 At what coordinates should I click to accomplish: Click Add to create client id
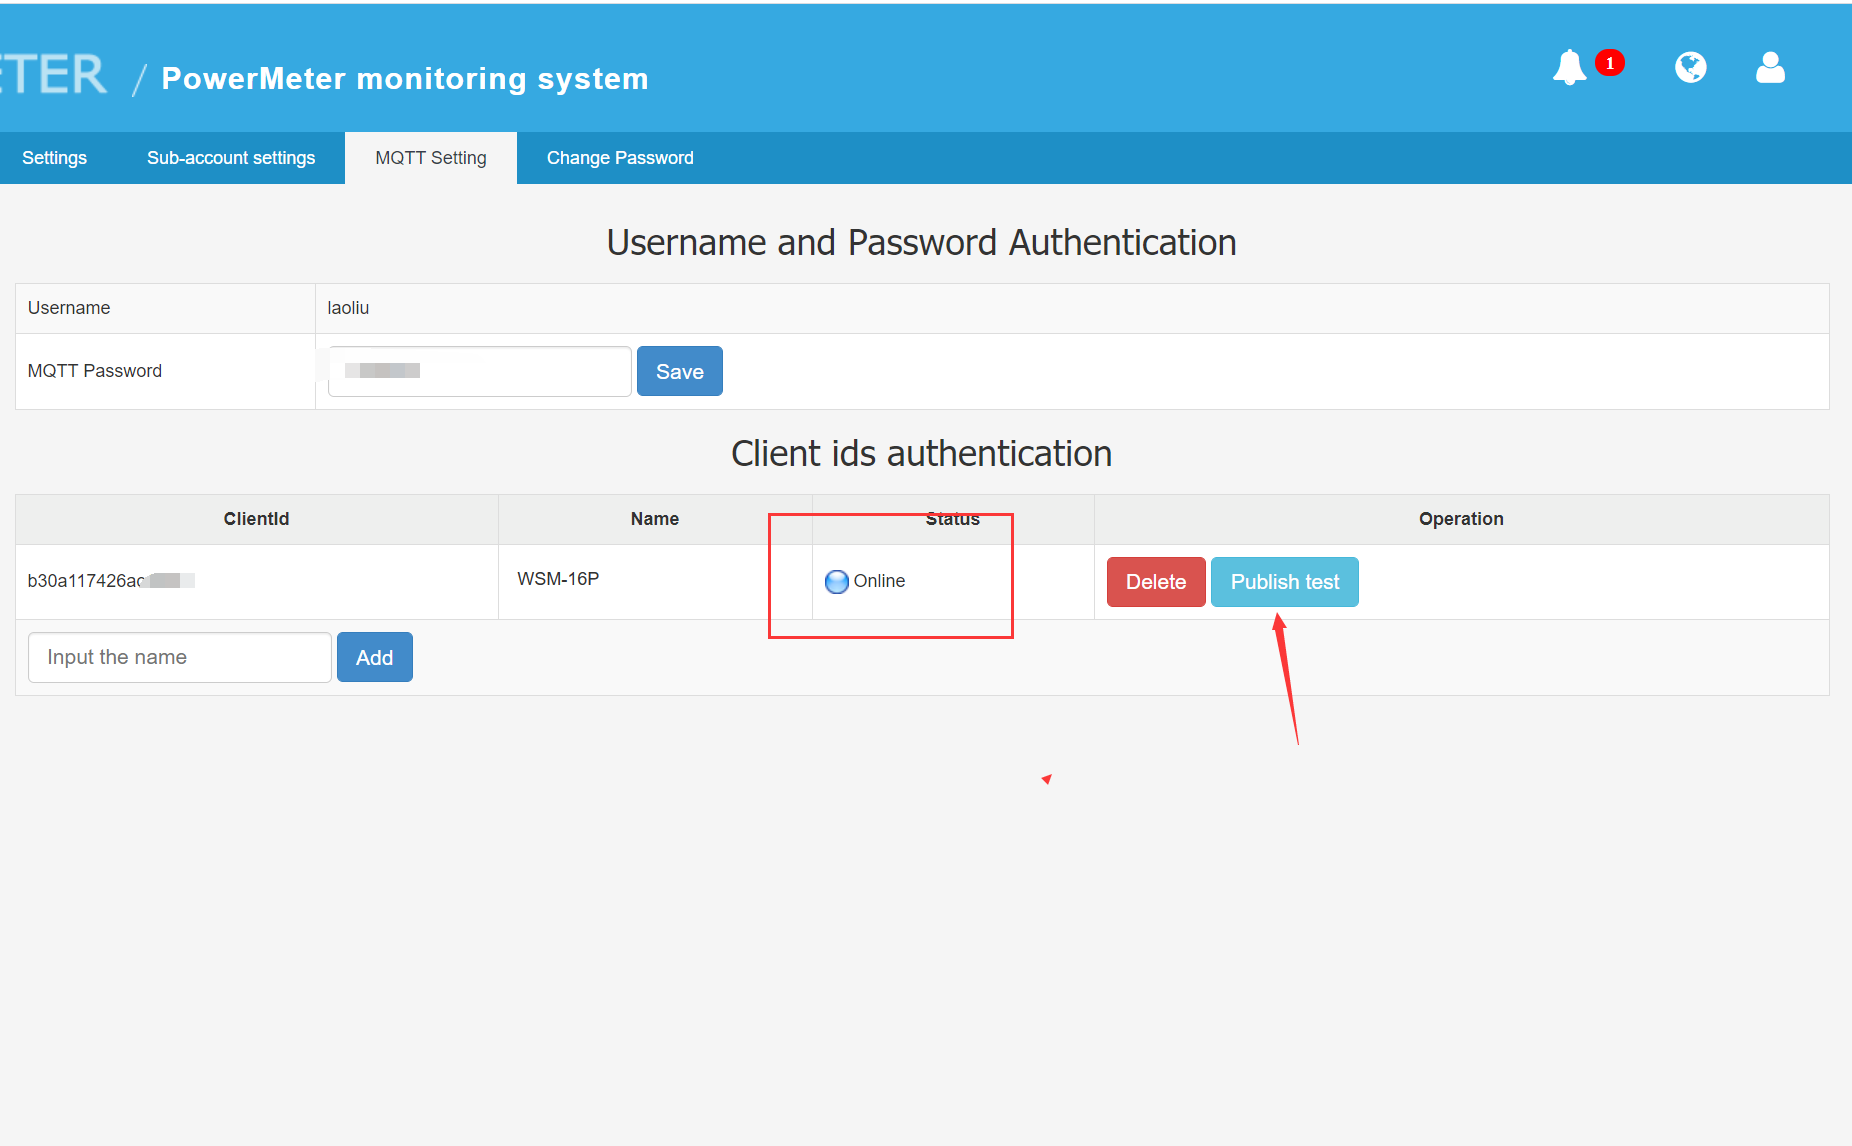click(x=374, y=658)
